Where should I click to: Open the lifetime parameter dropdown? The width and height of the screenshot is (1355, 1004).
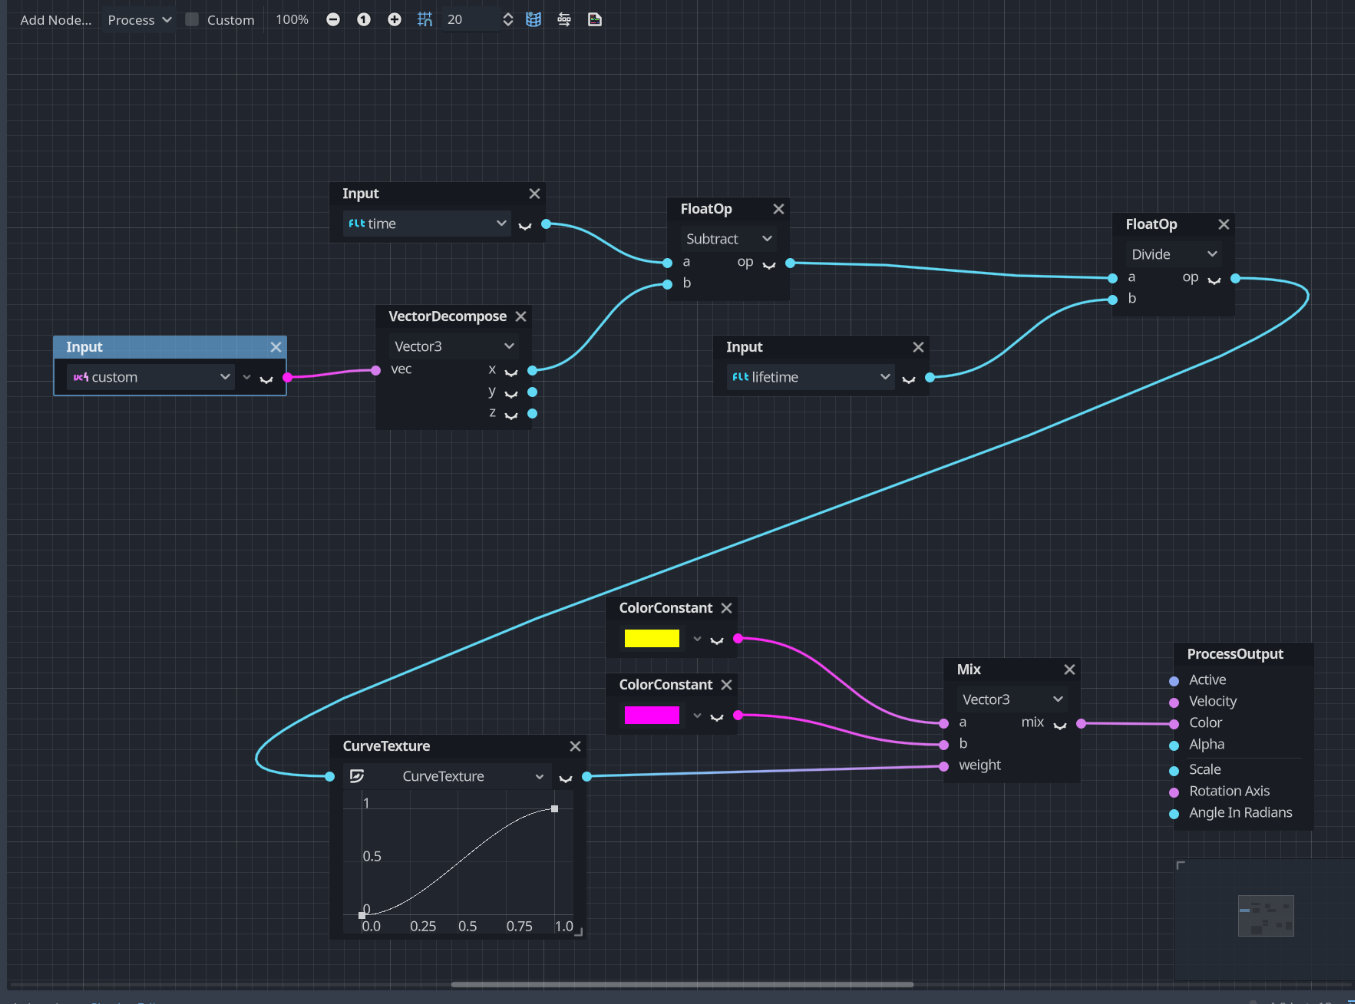pos(810,376)
